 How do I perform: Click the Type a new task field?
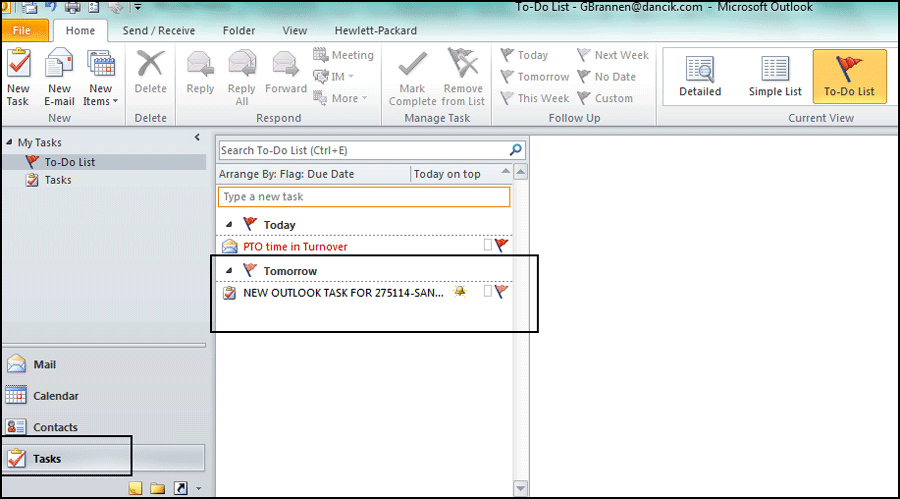point(364,197)
